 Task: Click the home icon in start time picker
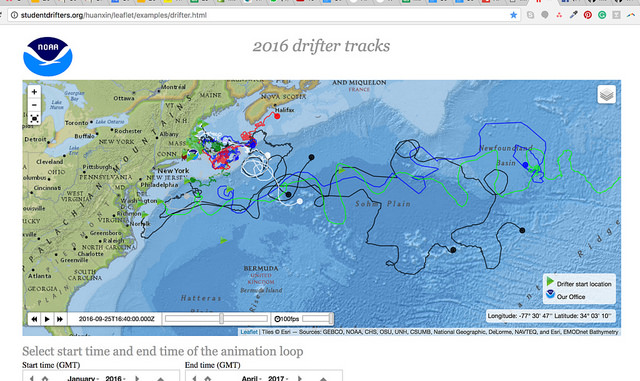click(x=45, y=379)
